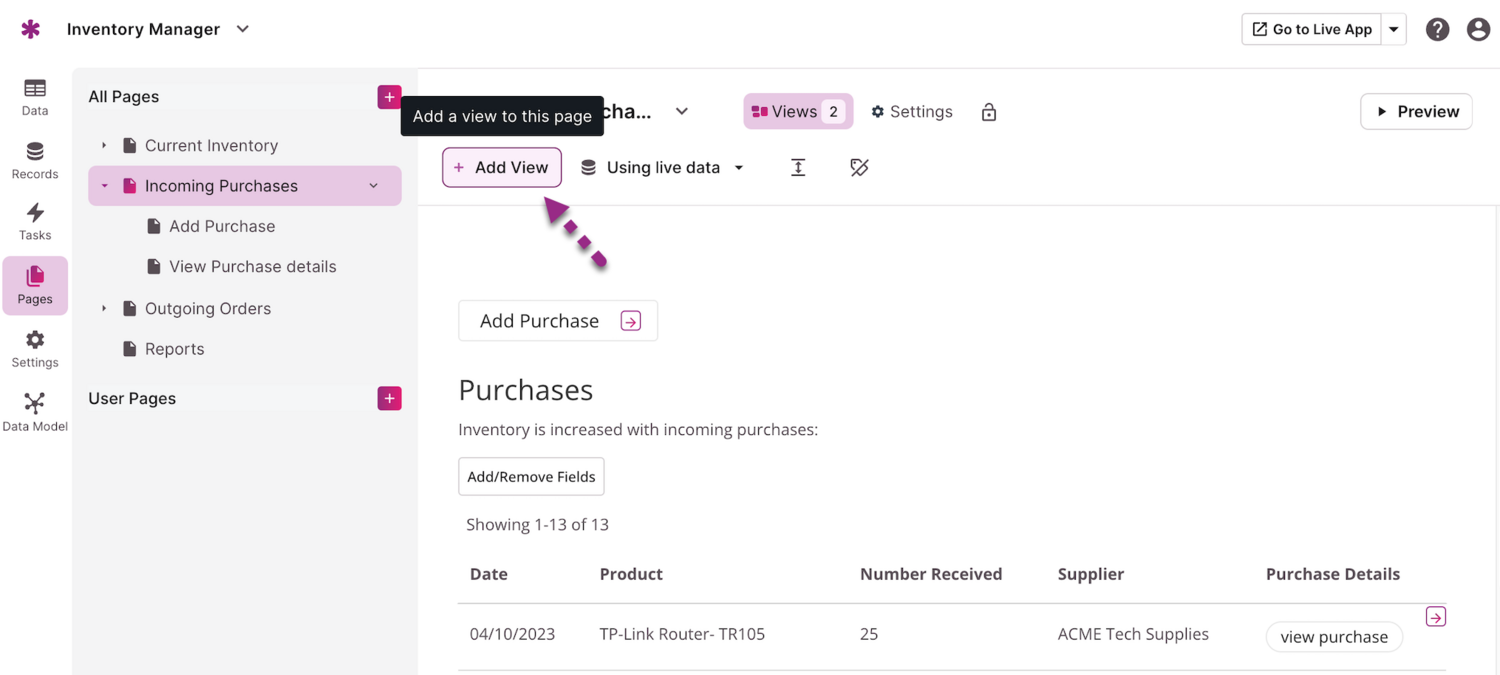The width and height of the screenshot is (1500, 675).
Task: Expand the Outgoing Orders page tree
Action: coord(104,309)
